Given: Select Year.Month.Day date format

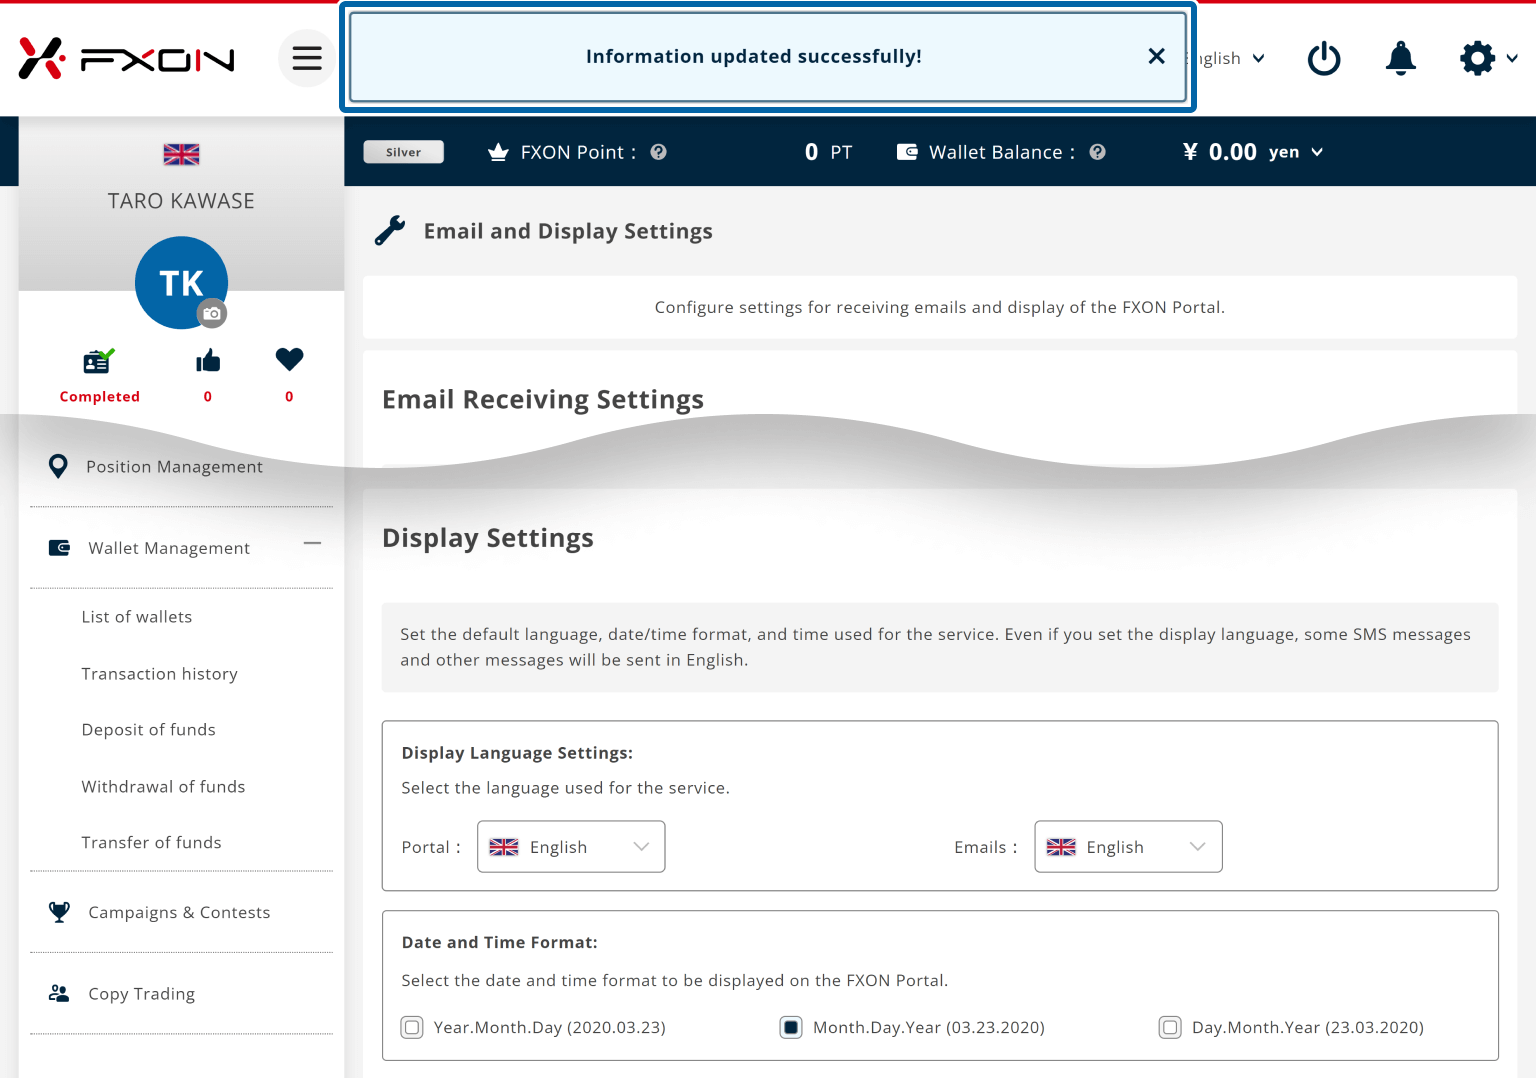Looking at the screenshot, I should click(x=412, y=1027).
